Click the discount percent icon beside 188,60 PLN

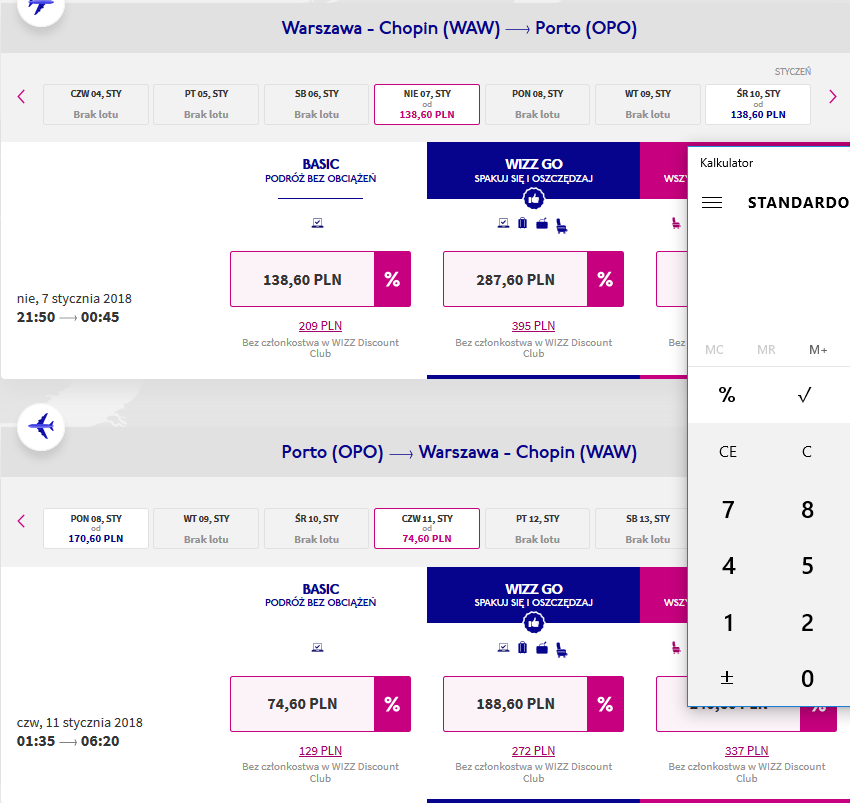606,704
